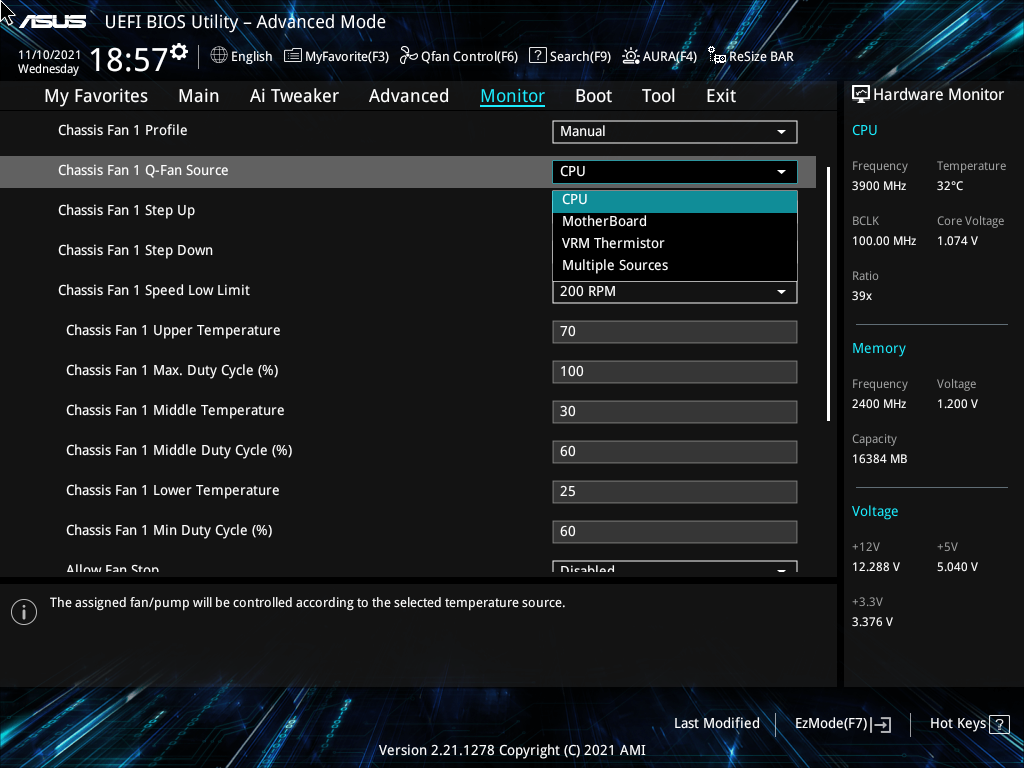Screen dimensions: 1024x768
Task: Edit Max. Duty Cycle field 100
Action: click(675, 372)
